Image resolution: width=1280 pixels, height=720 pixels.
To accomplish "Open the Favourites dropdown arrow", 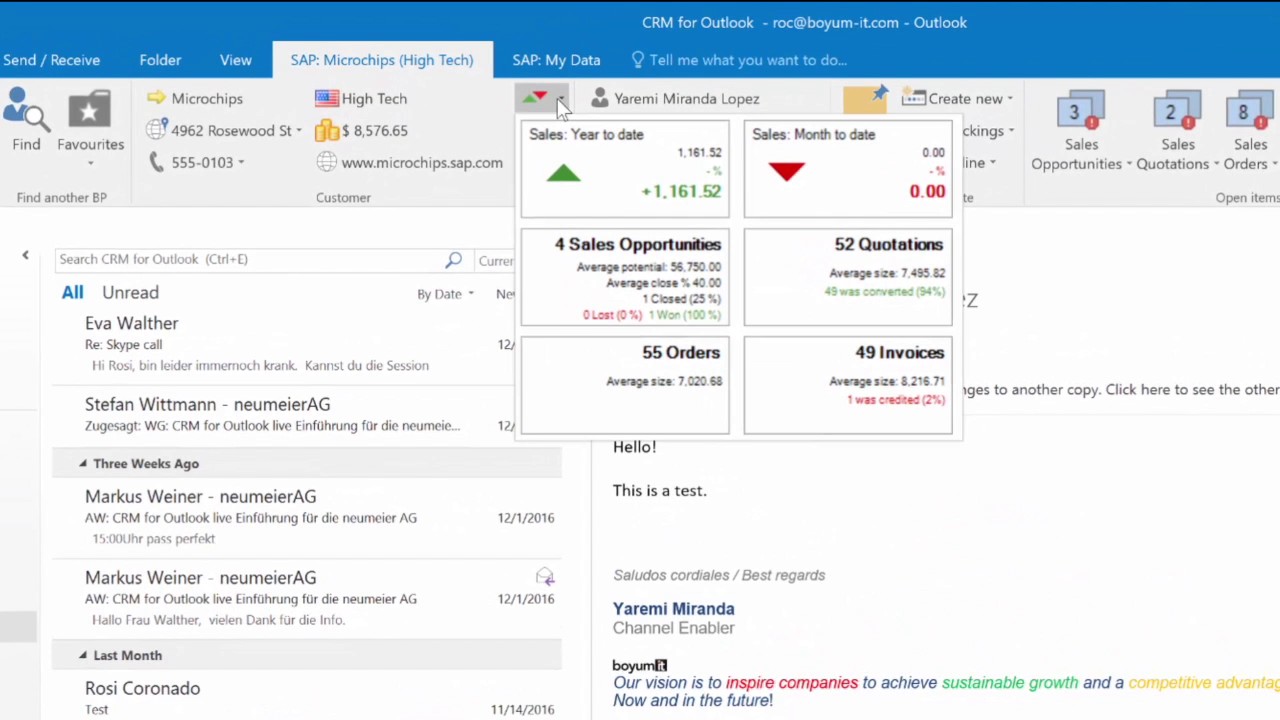I will 90,163.
